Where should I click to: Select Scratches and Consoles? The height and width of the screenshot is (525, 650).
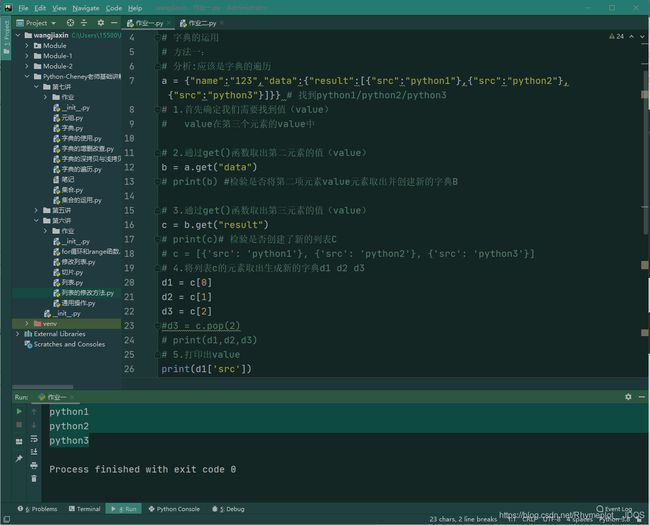tap(65, 344)
